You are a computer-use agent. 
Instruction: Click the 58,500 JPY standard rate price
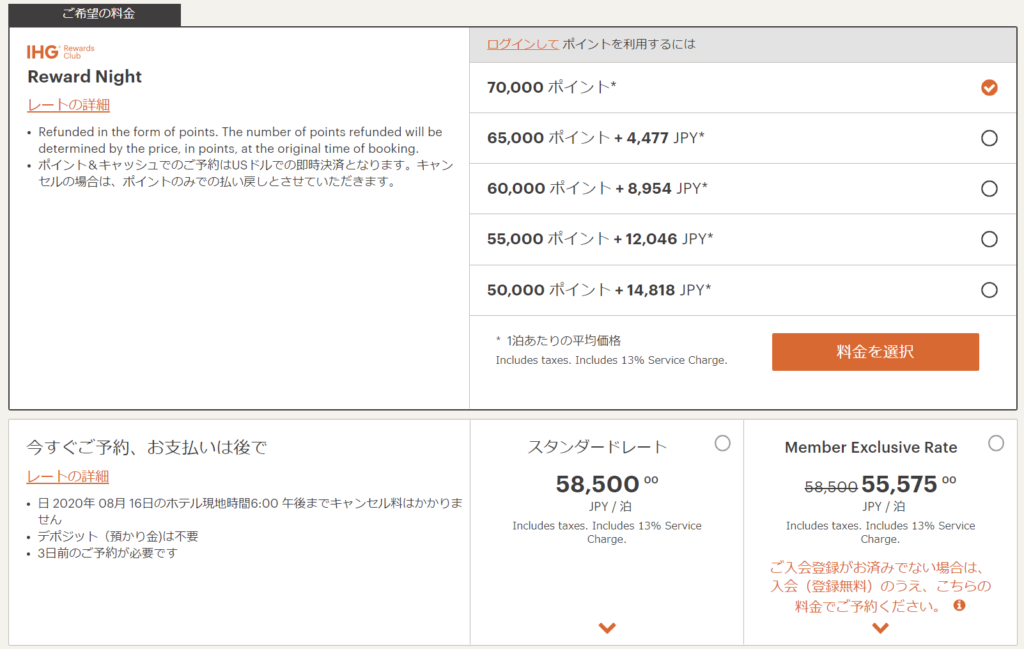[x=599, y=485]
